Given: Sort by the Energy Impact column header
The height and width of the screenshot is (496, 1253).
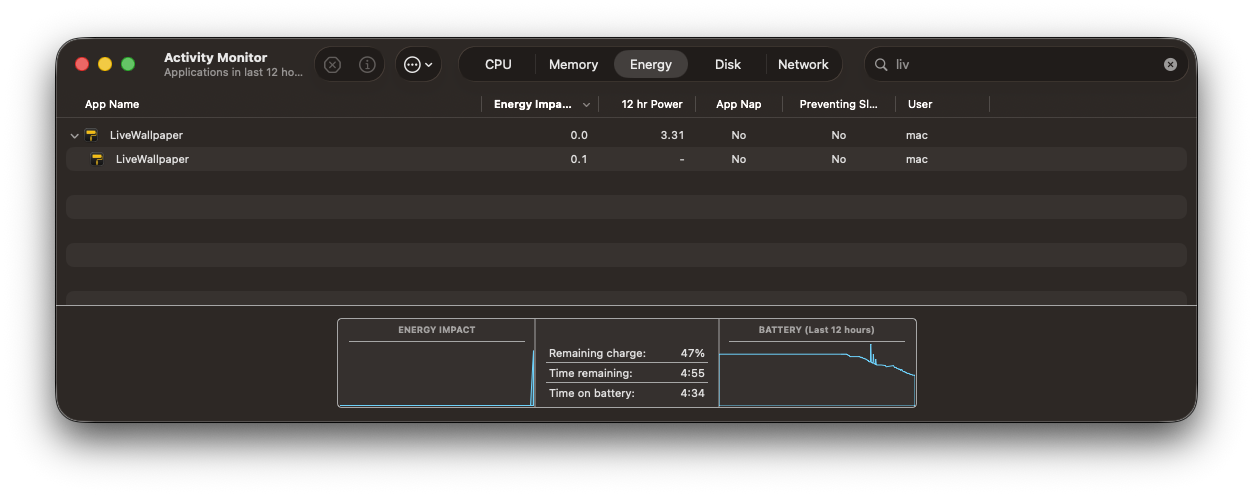Looking at the screenshot, I should click(x=533, y=104).
